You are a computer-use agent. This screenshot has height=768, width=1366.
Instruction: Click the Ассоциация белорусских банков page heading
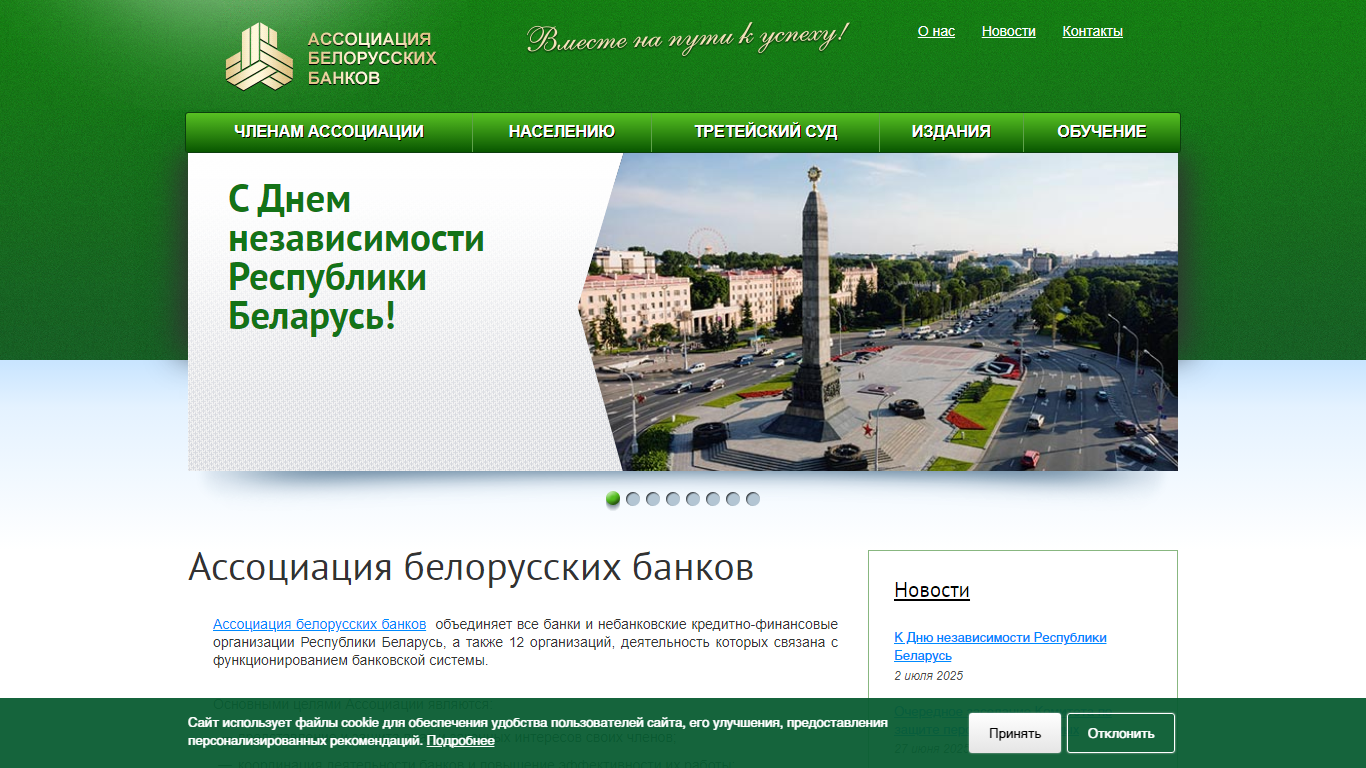(x=471, y=567)
